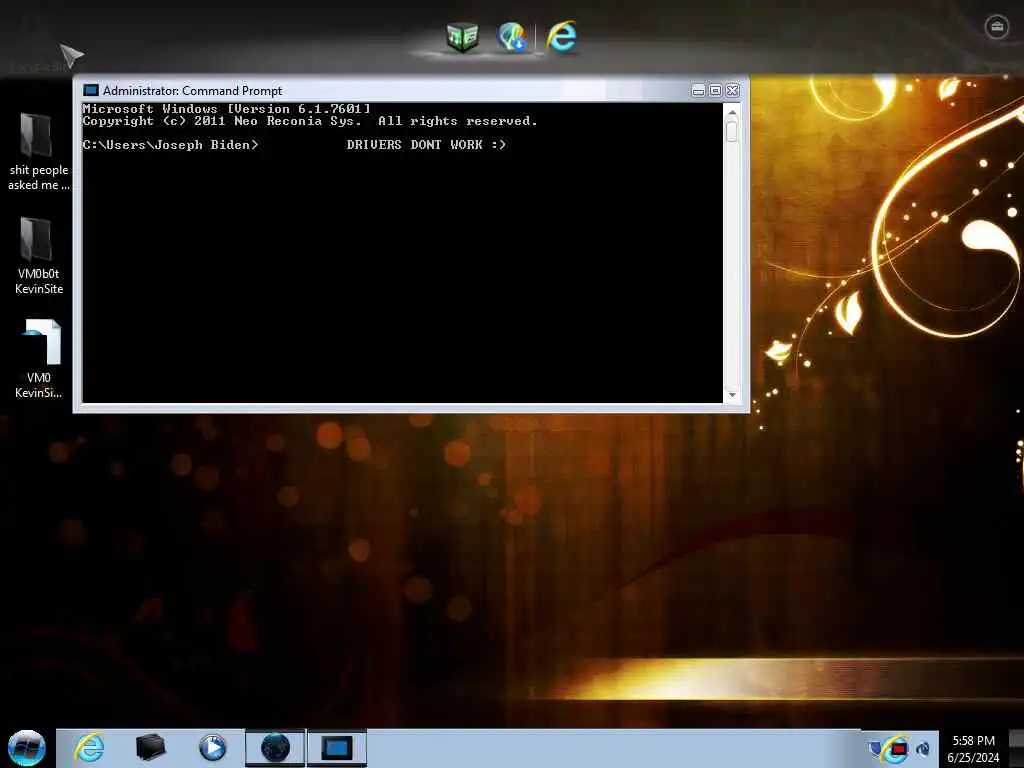Click the Show Desktop strip at taskbar end
Image resolution: width=1024 pixels, height=768 pixels.
click(x=1017, y=748)
